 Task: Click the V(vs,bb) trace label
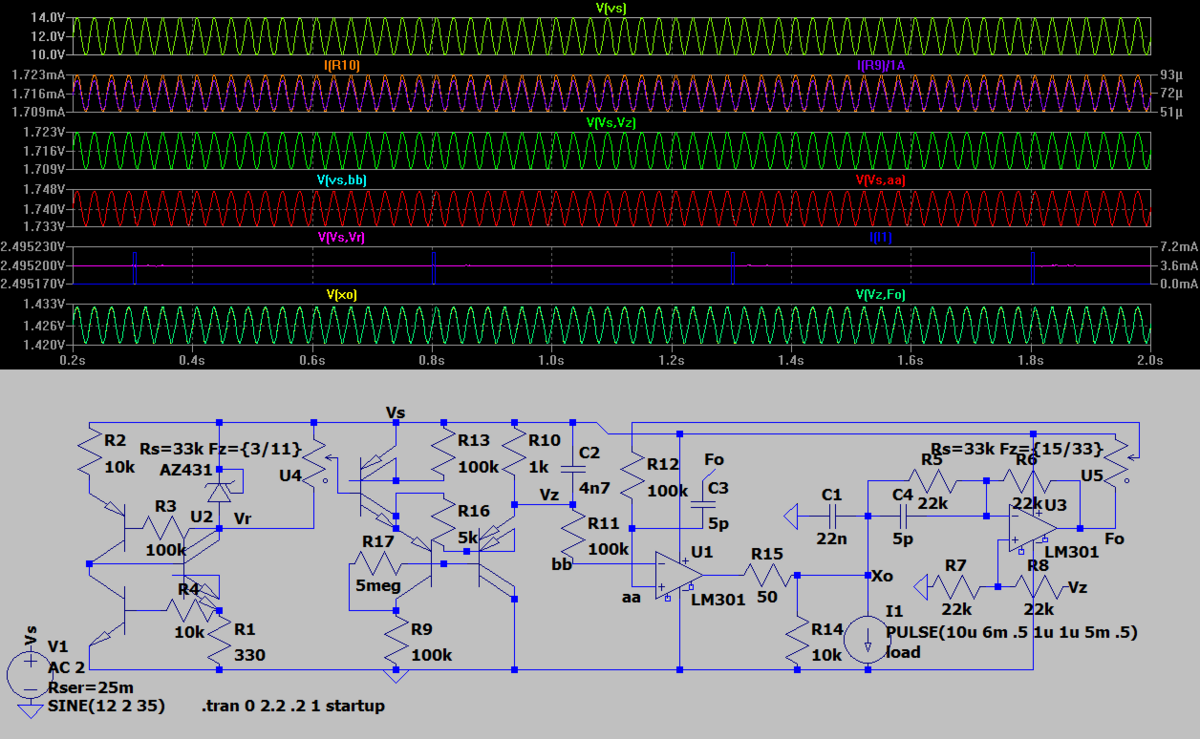341,180
